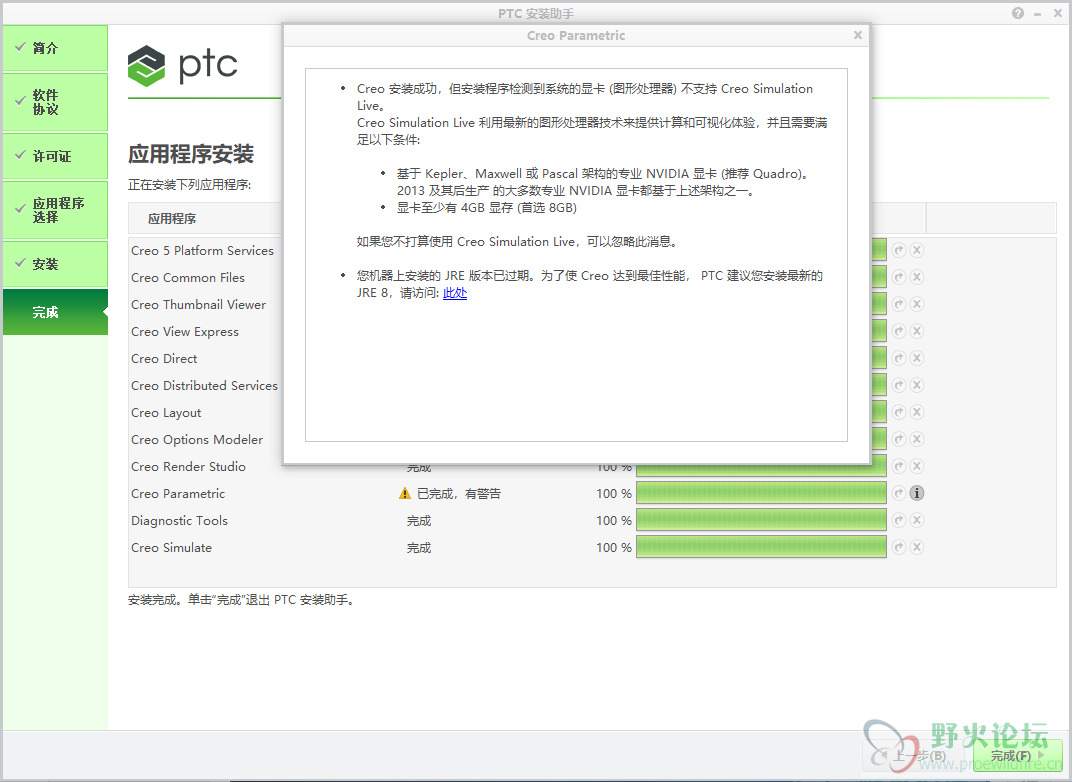Go to the 应用程序选择 step in the sidebar

[x=55, y=210]
